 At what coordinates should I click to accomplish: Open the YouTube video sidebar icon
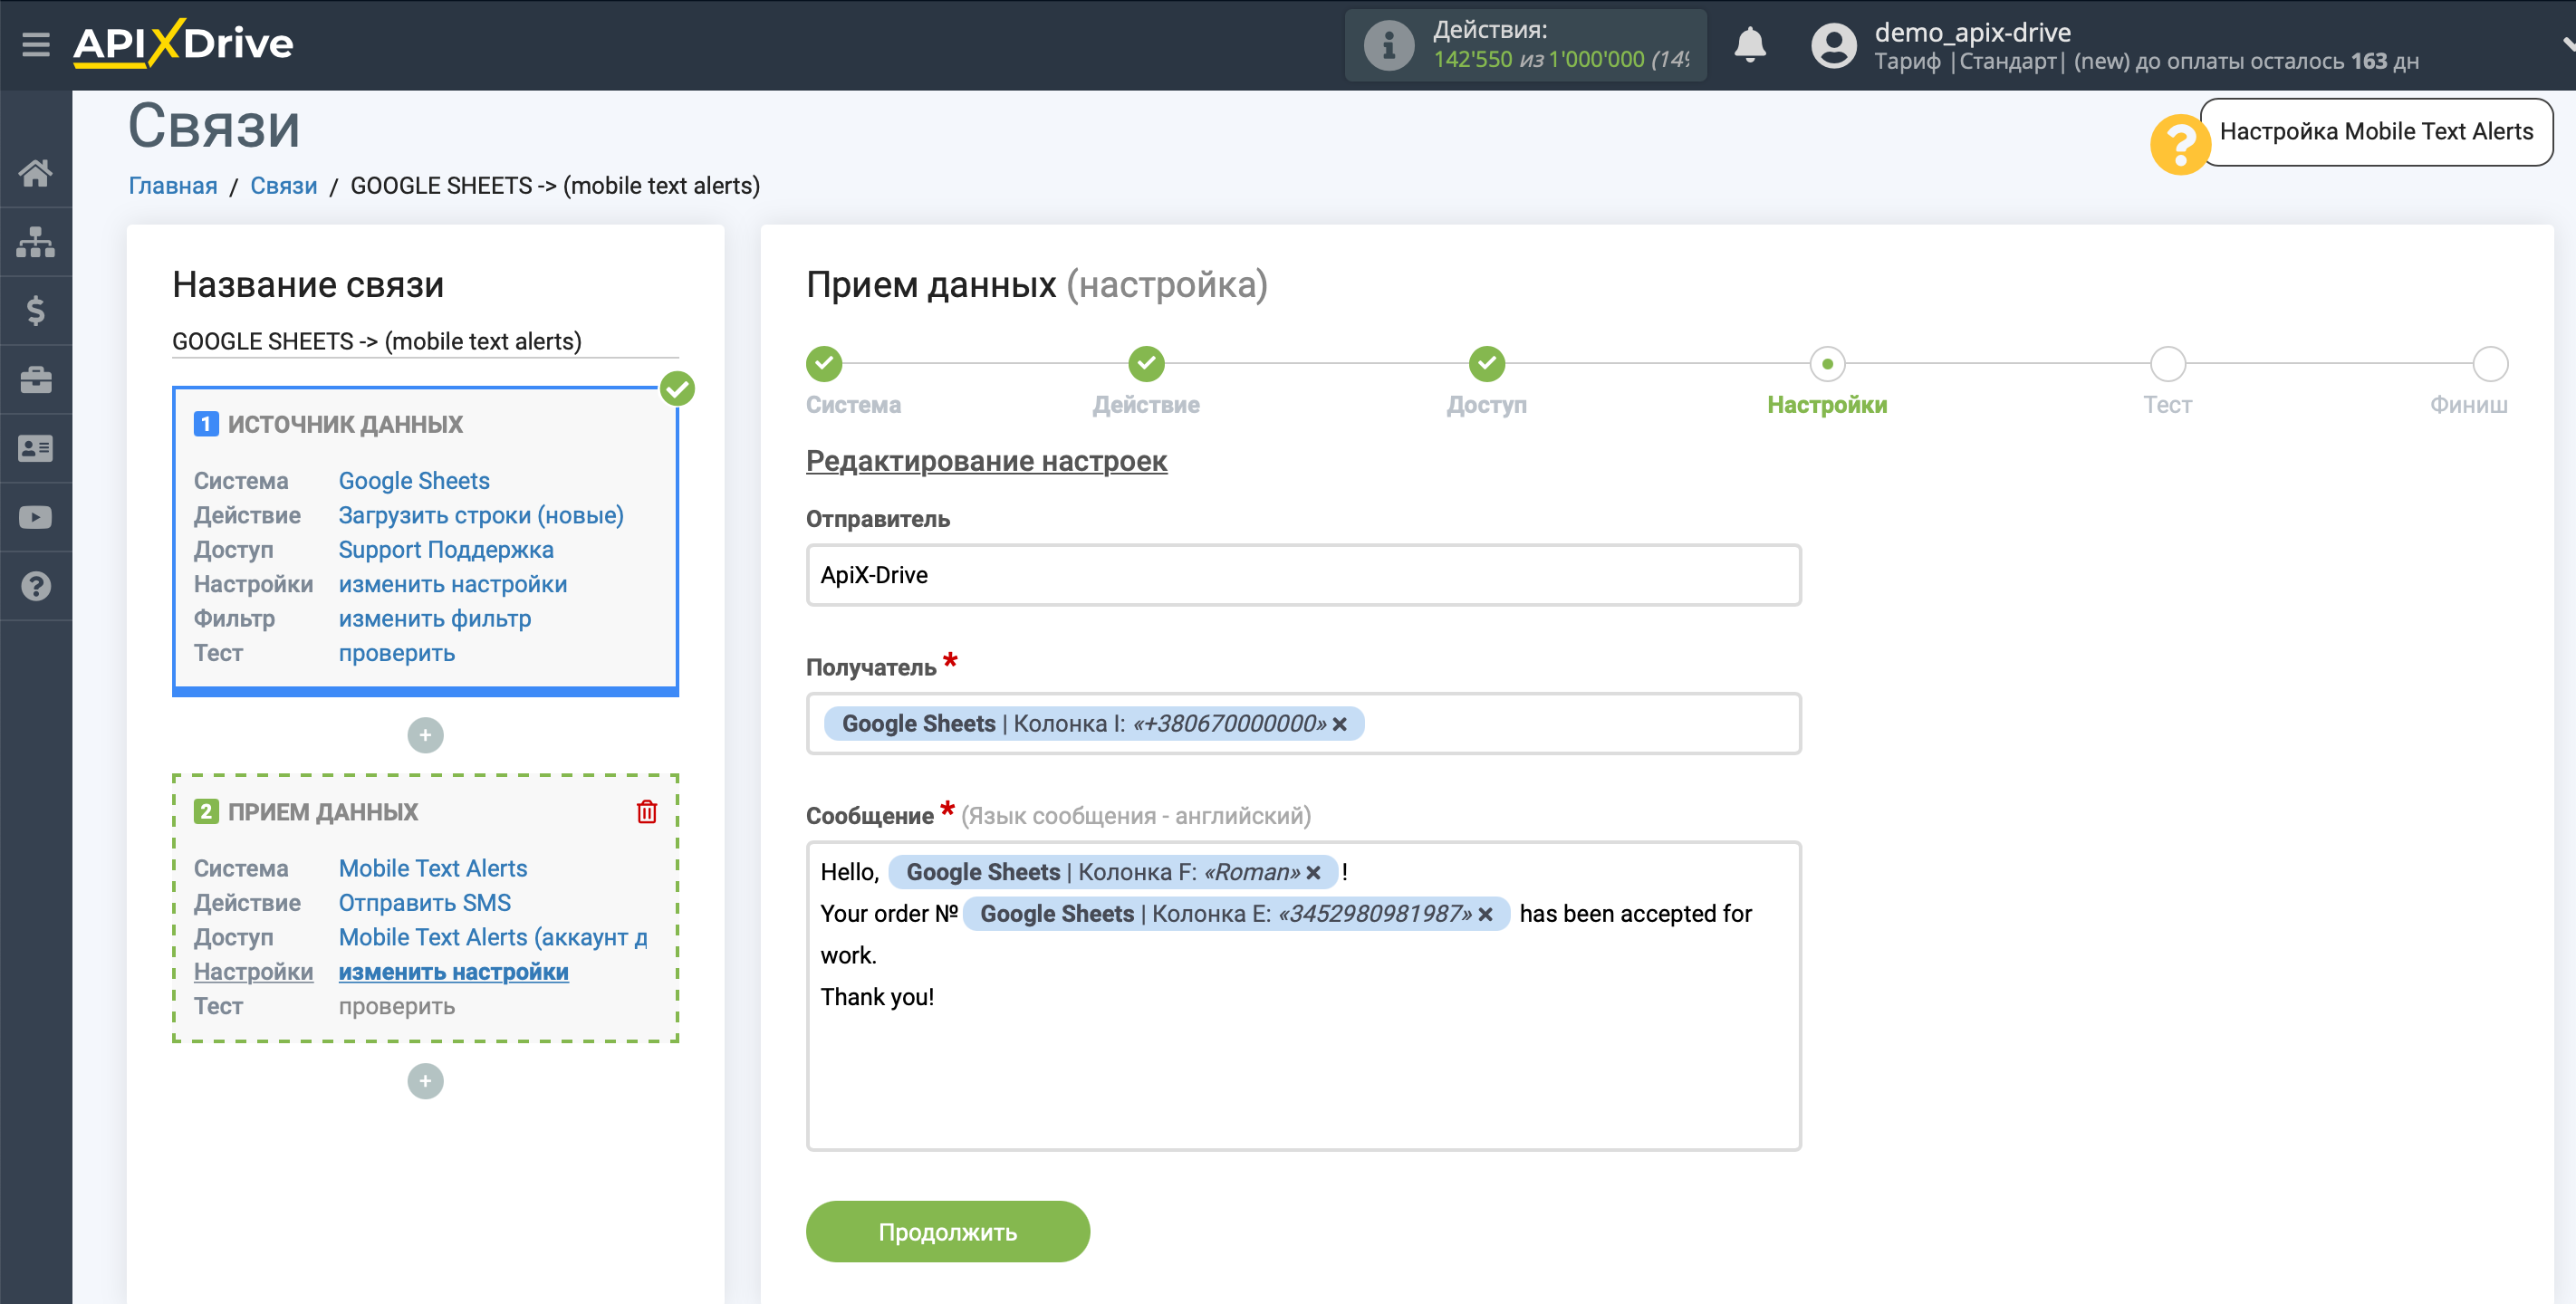[x=36, y=517]
